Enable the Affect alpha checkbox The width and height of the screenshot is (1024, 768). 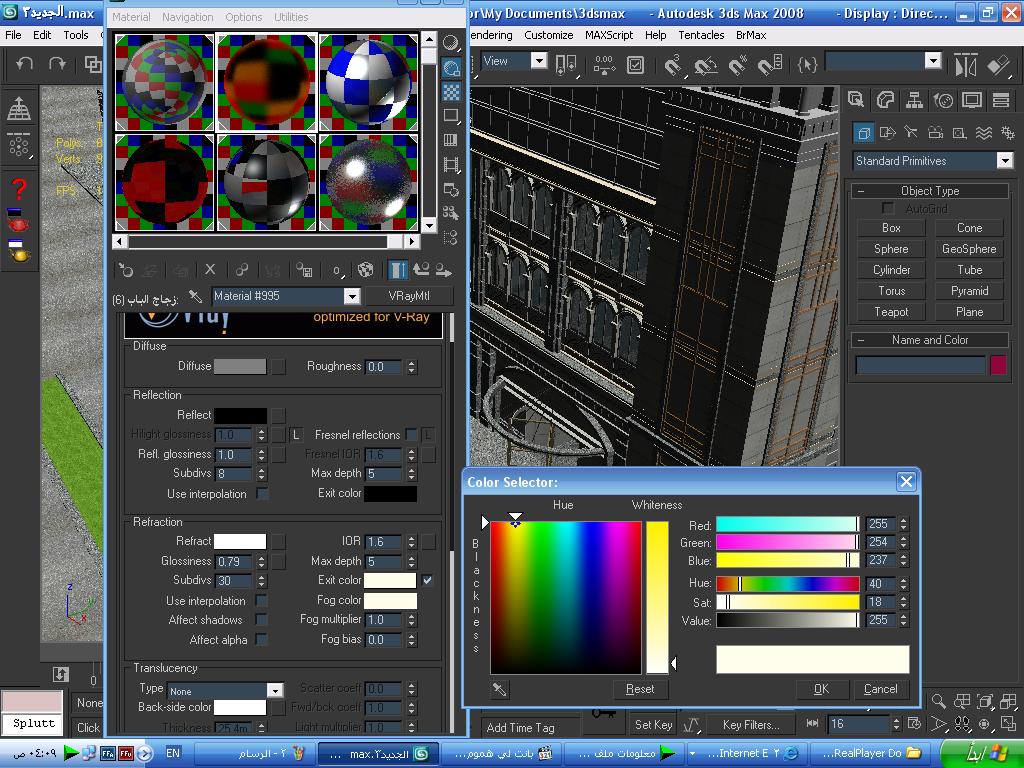(261, 639)
